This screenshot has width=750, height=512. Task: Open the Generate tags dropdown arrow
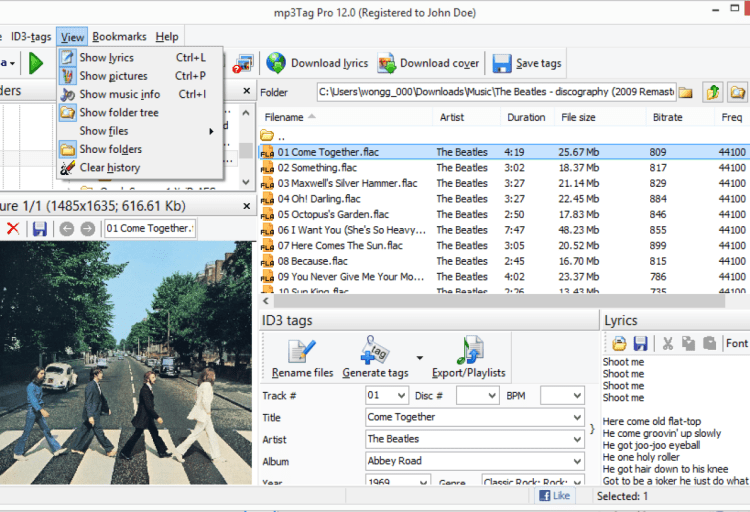pos(420,357)
